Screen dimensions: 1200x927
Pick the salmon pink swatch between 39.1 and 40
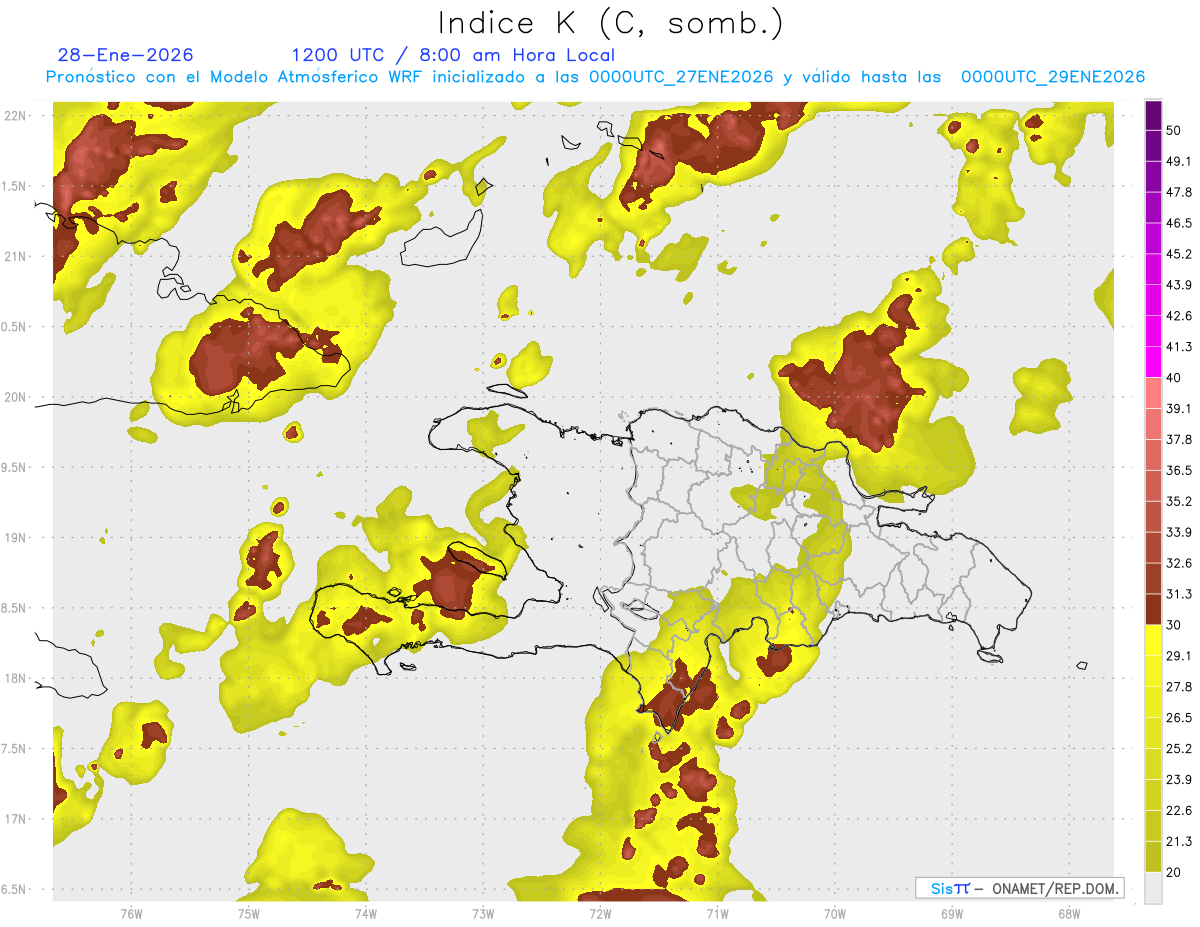pos(1153,393)
